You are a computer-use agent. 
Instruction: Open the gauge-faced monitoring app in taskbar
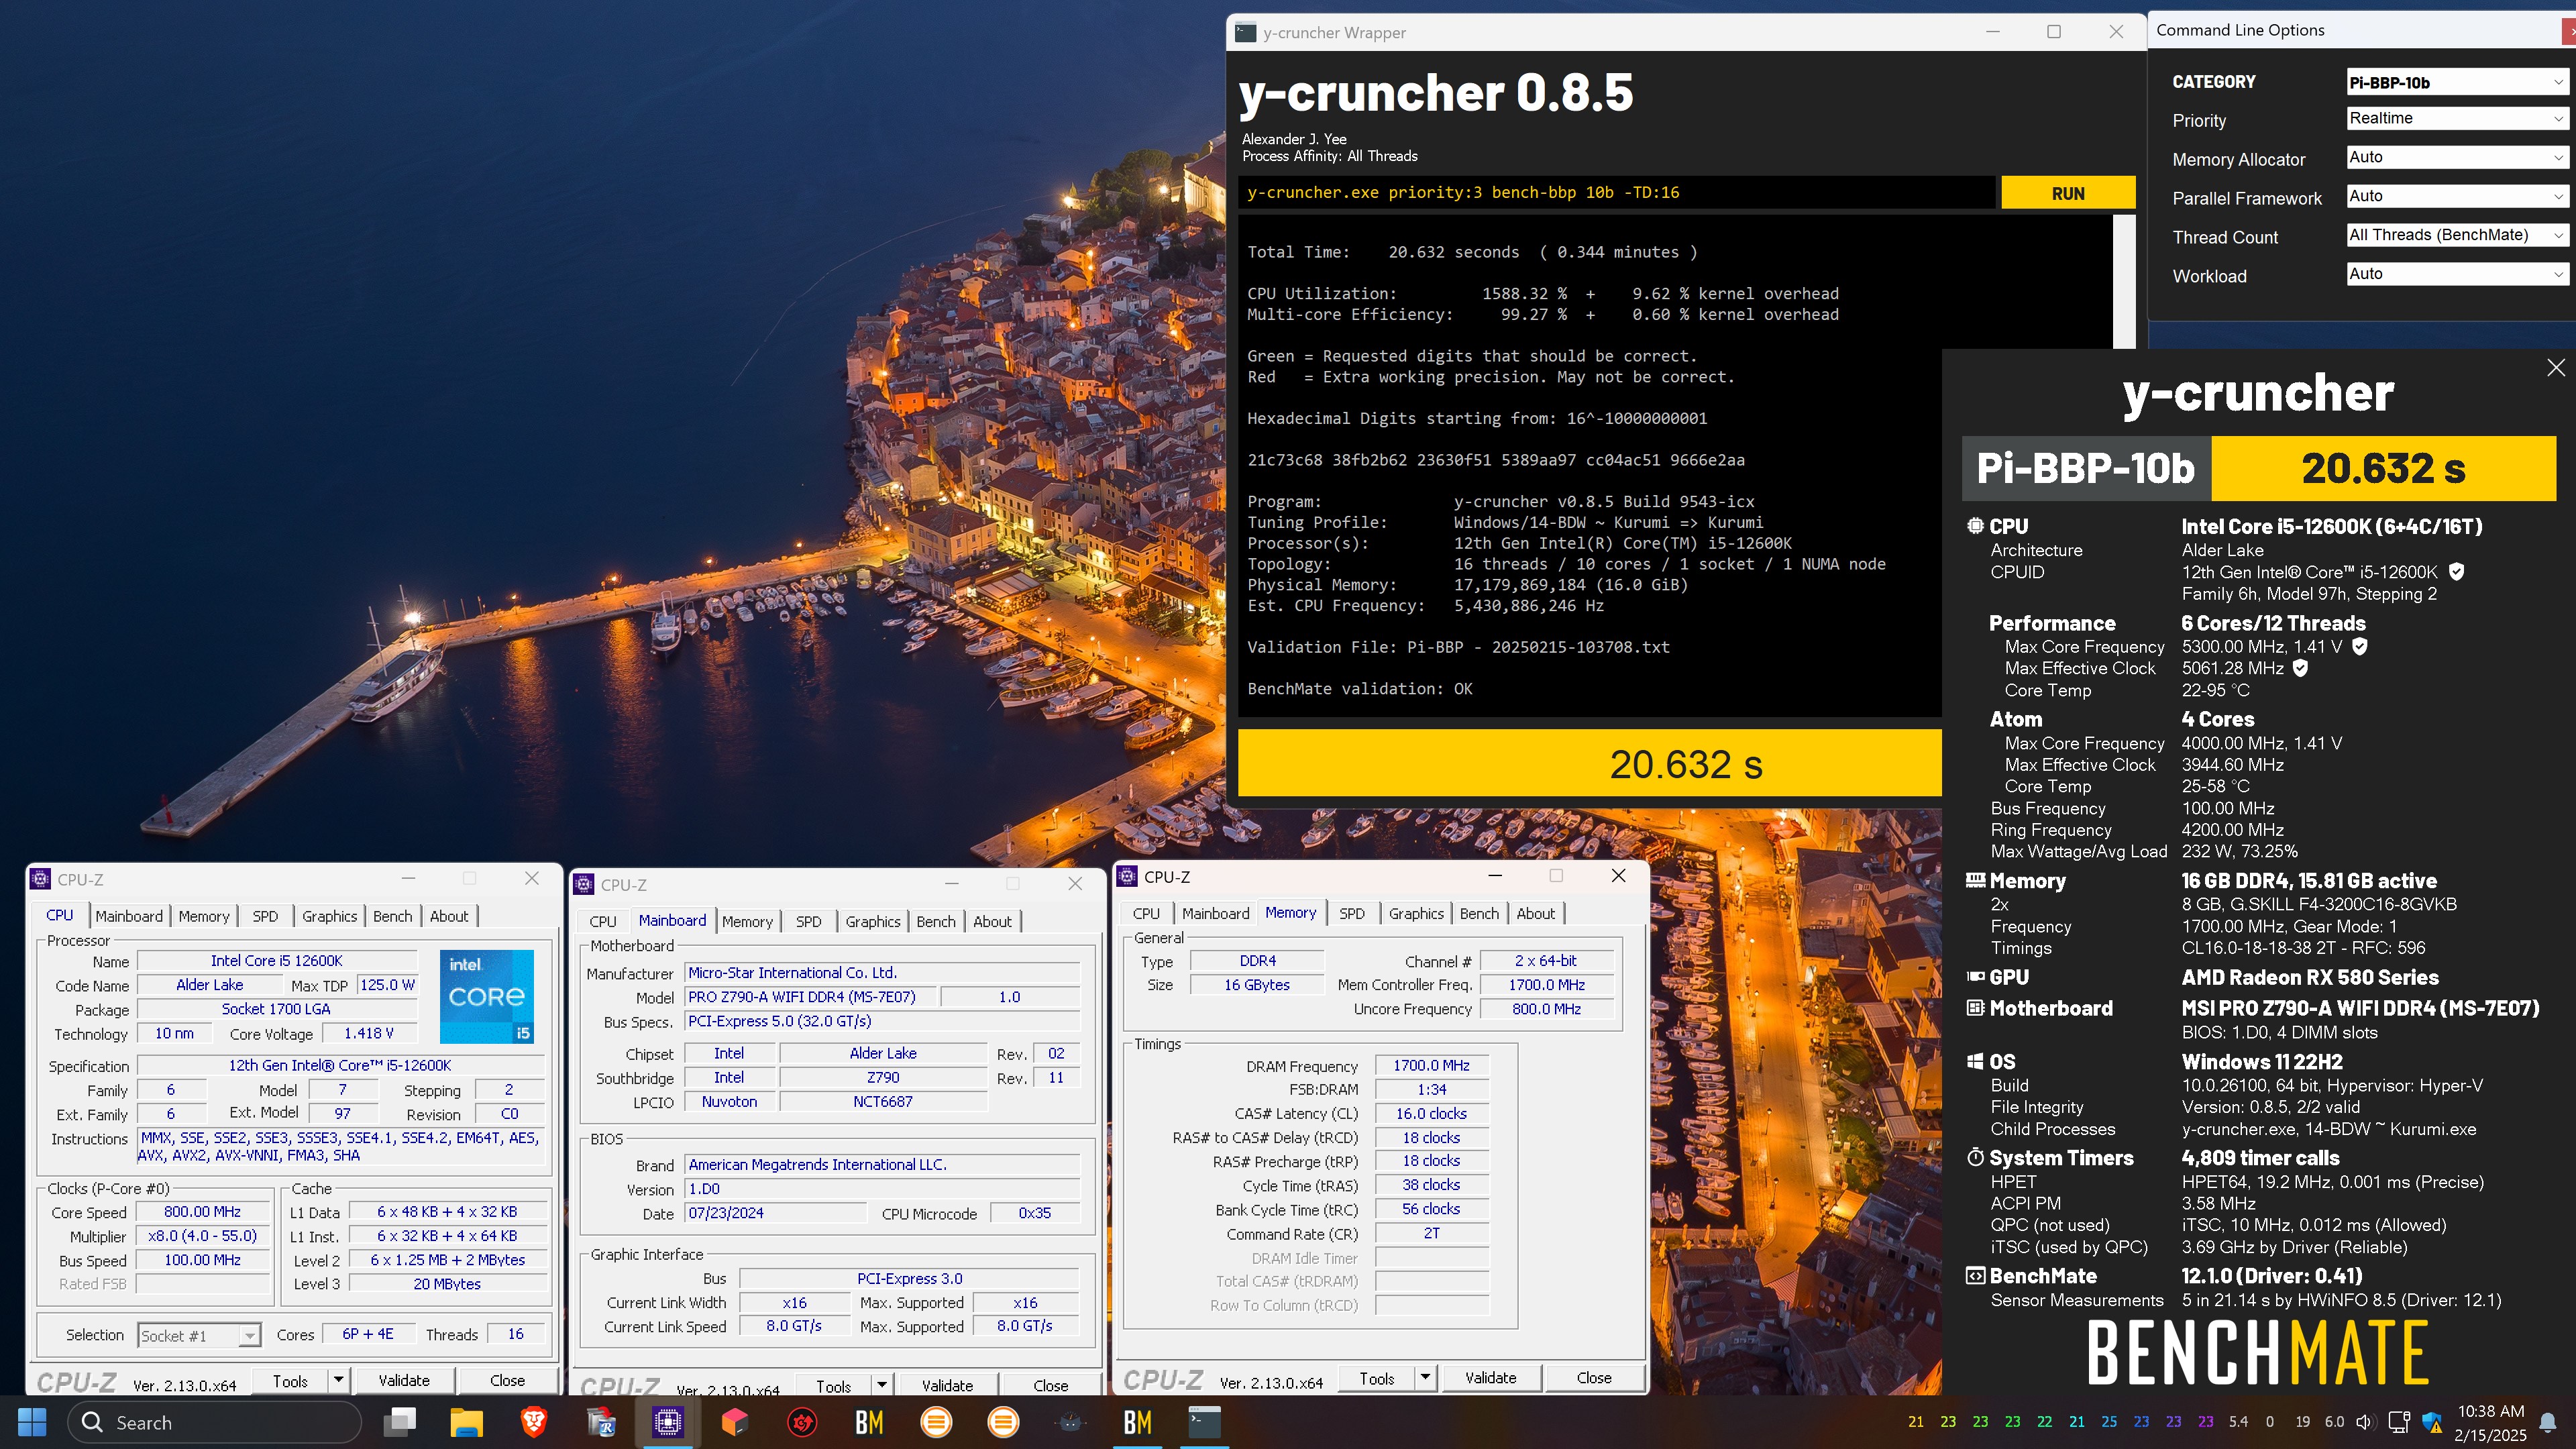pos(1070,1422)
